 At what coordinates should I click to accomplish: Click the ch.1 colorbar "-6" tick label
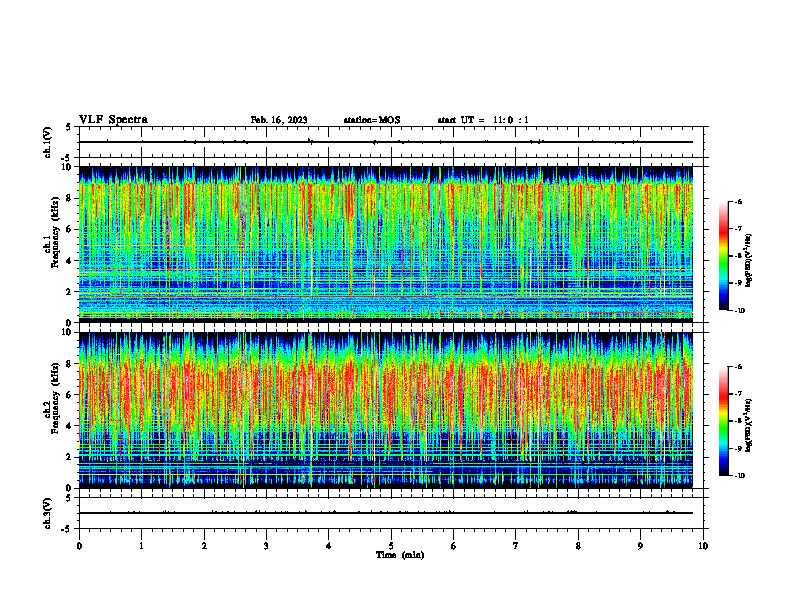pos(738,202)
